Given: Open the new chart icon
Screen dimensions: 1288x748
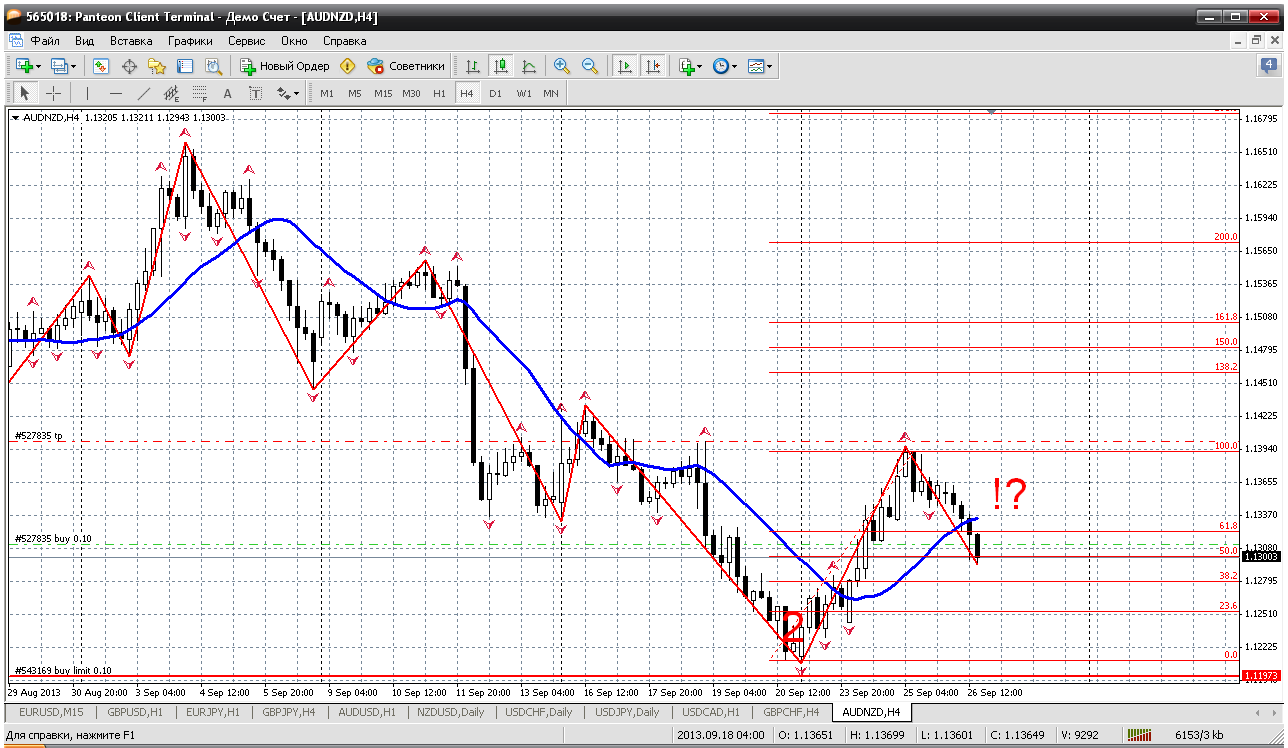Looking at the screenshot, I should tap(26, 66).
